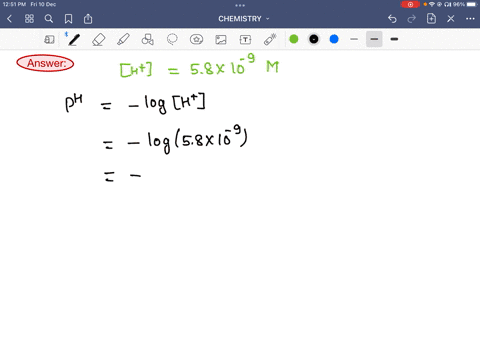Select the Highlighter tool
The image size is (480, 360).
coord(123,39)
